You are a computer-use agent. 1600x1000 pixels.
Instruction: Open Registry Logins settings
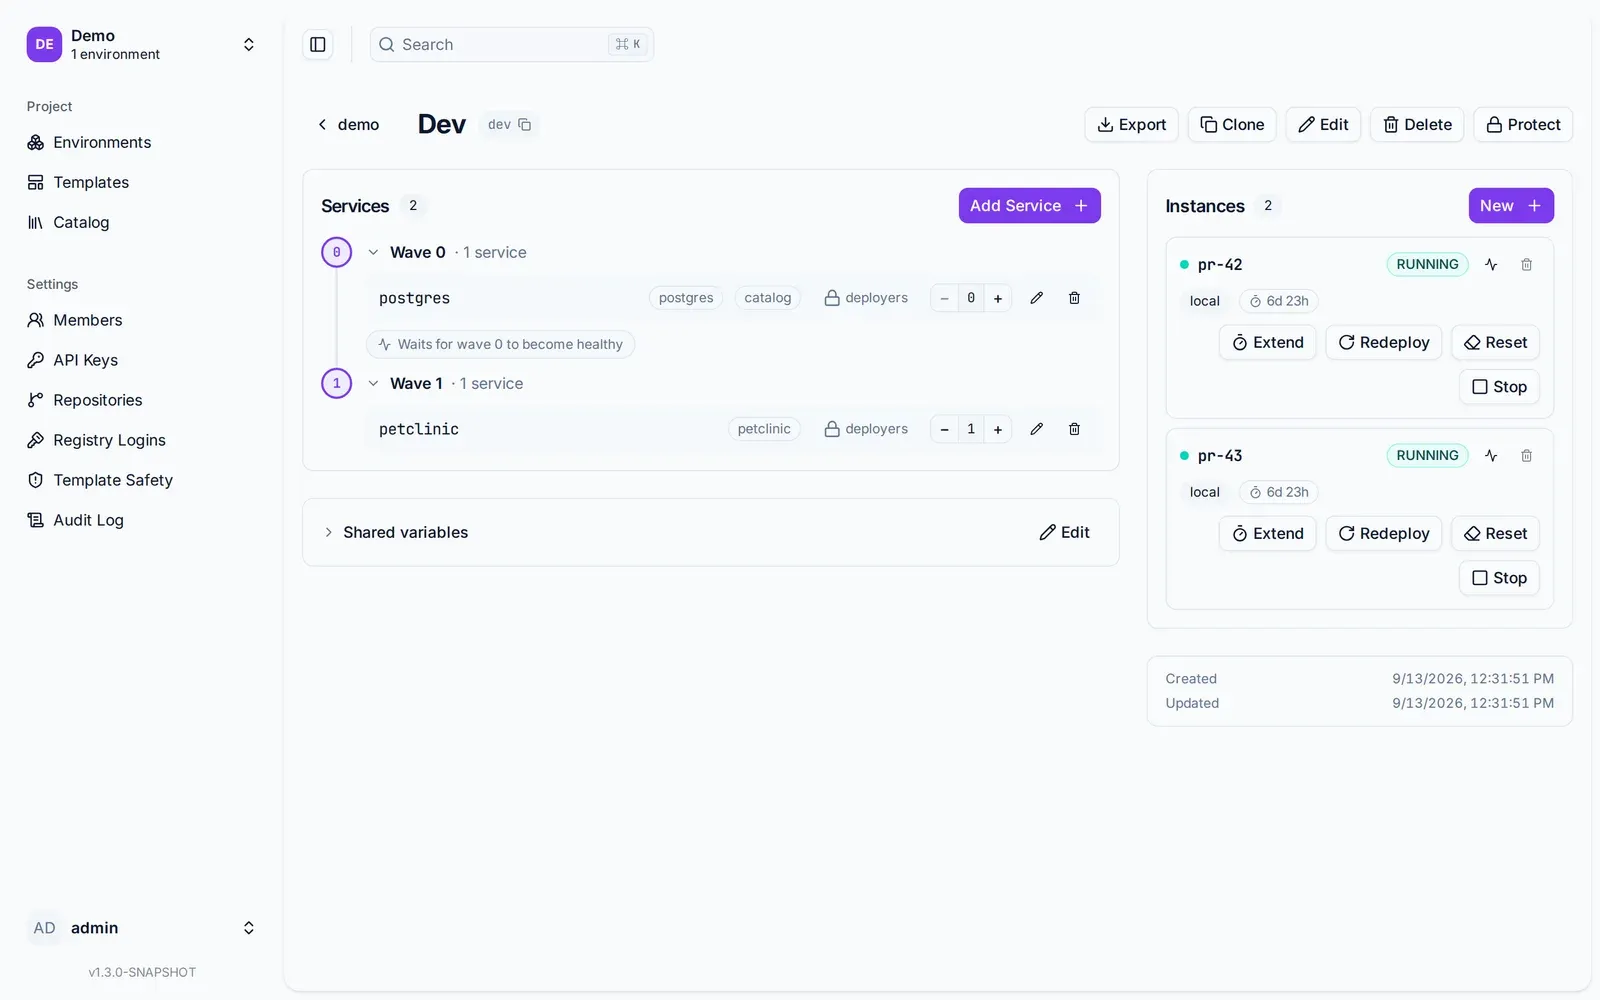click(141, 440)
